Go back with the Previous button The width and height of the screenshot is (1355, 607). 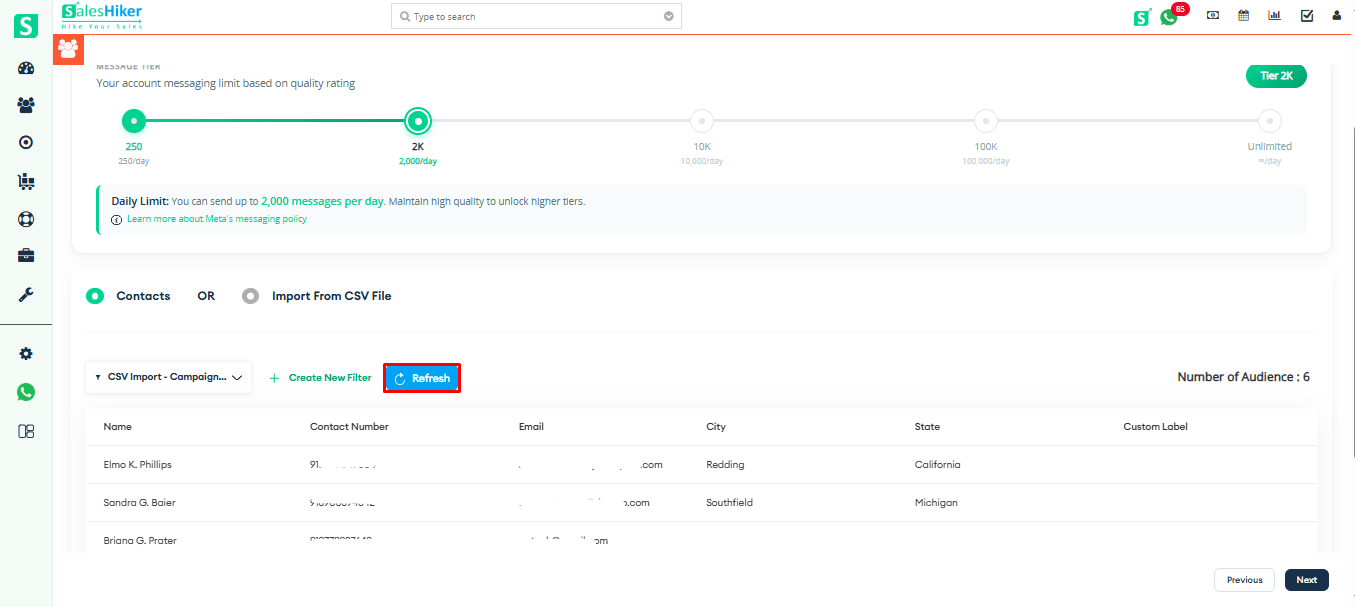[x=1244, y=580]
